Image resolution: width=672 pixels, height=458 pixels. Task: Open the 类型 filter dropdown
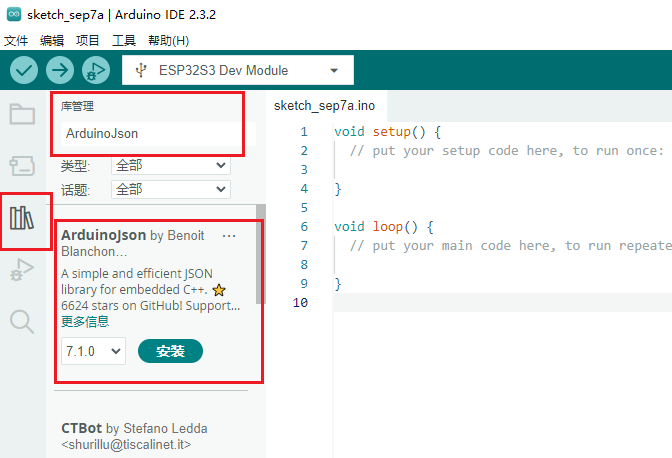coord(171,165)
